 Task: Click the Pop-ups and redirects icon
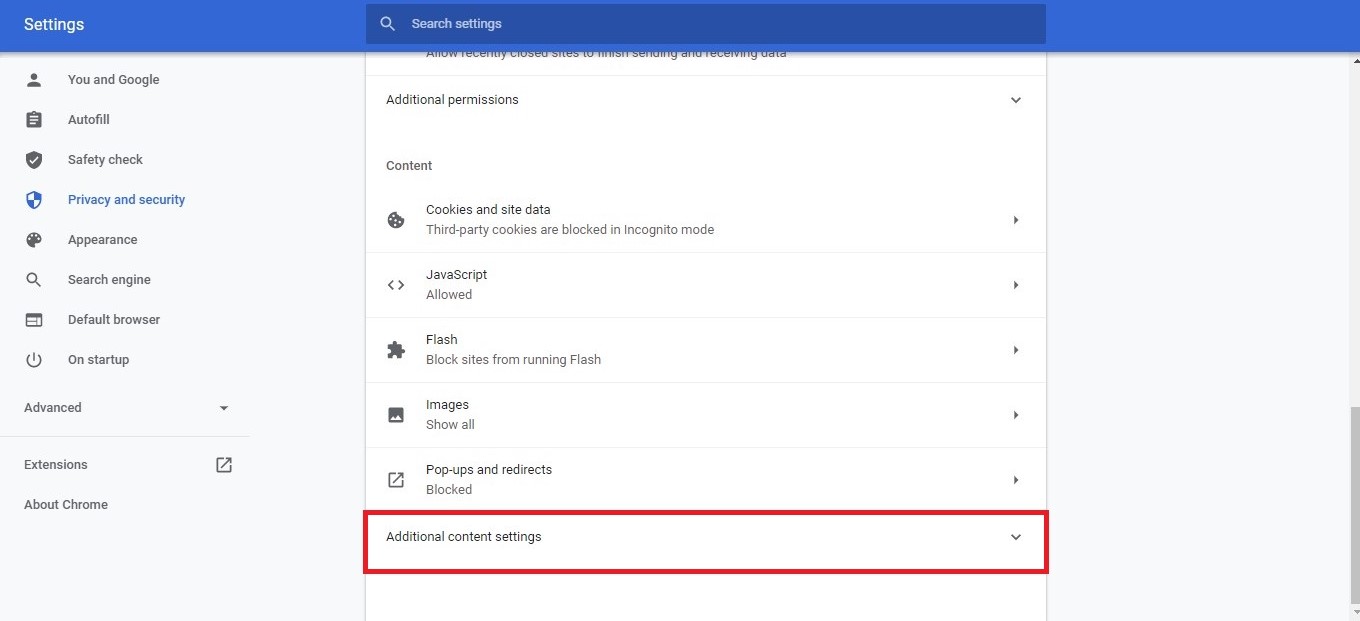[396, 479]
